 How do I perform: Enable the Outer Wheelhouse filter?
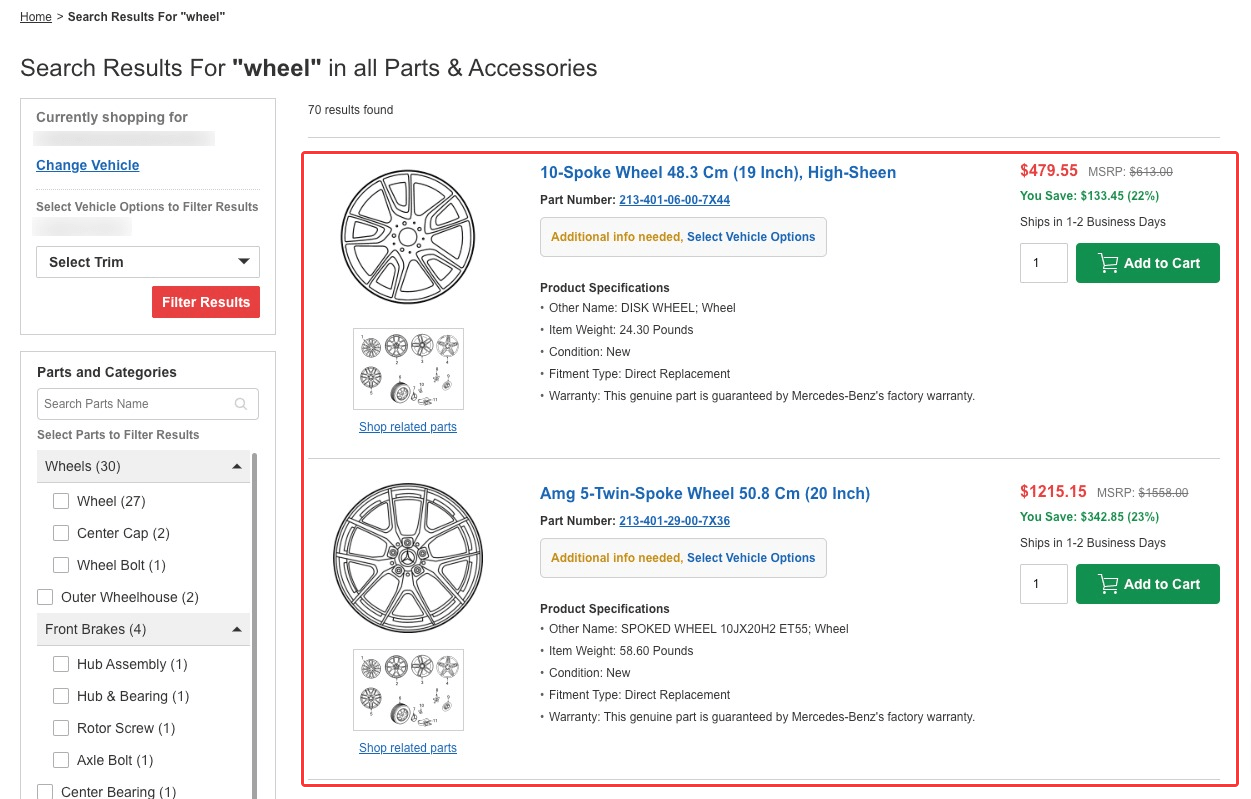pos(45,597)
